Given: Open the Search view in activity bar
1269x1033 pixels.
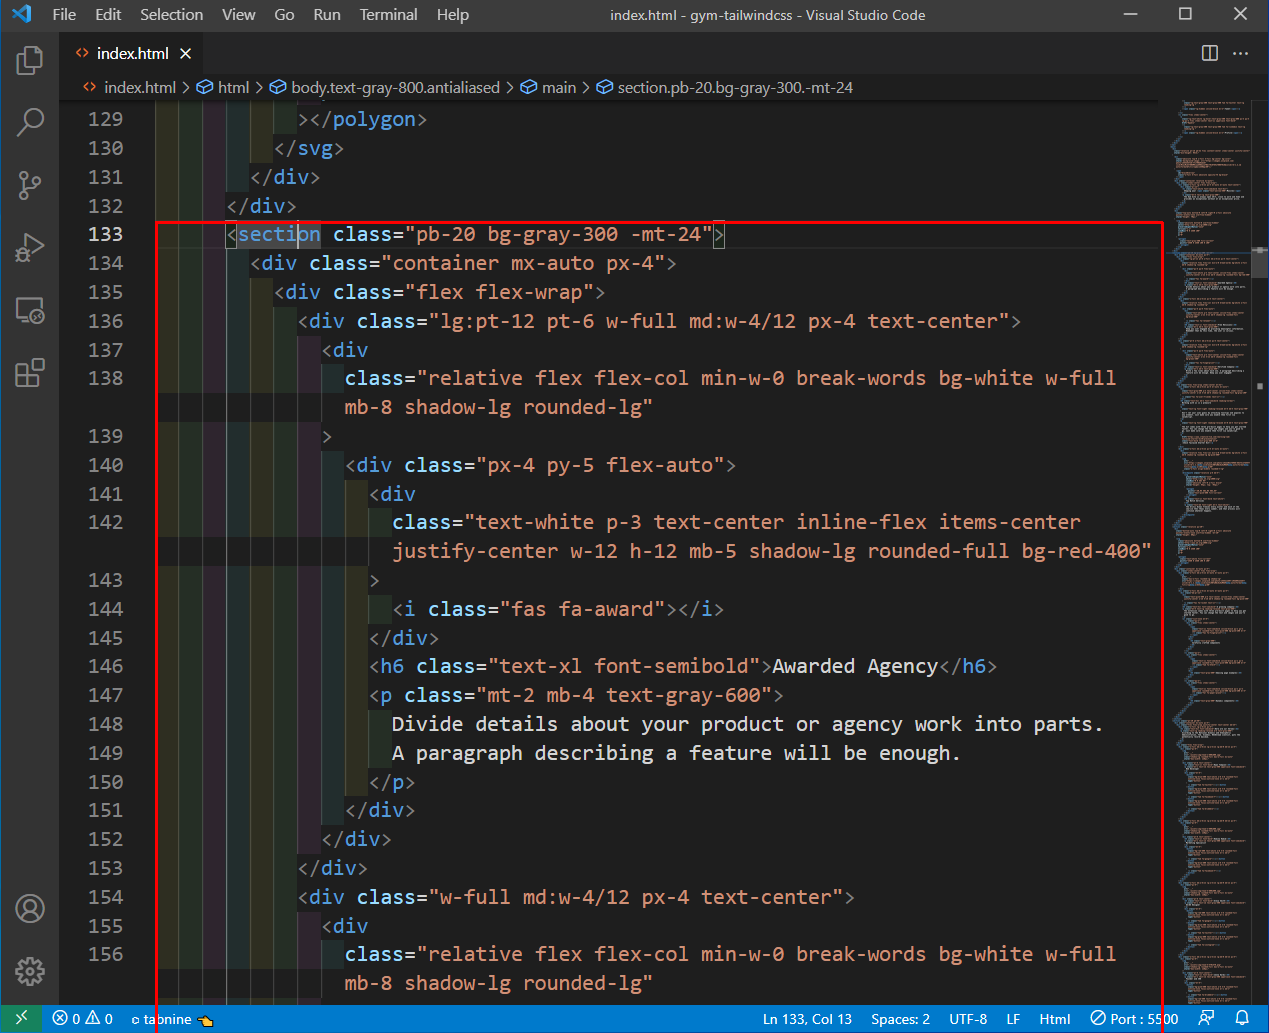Looking at the screenshot, I should point(30,123).
